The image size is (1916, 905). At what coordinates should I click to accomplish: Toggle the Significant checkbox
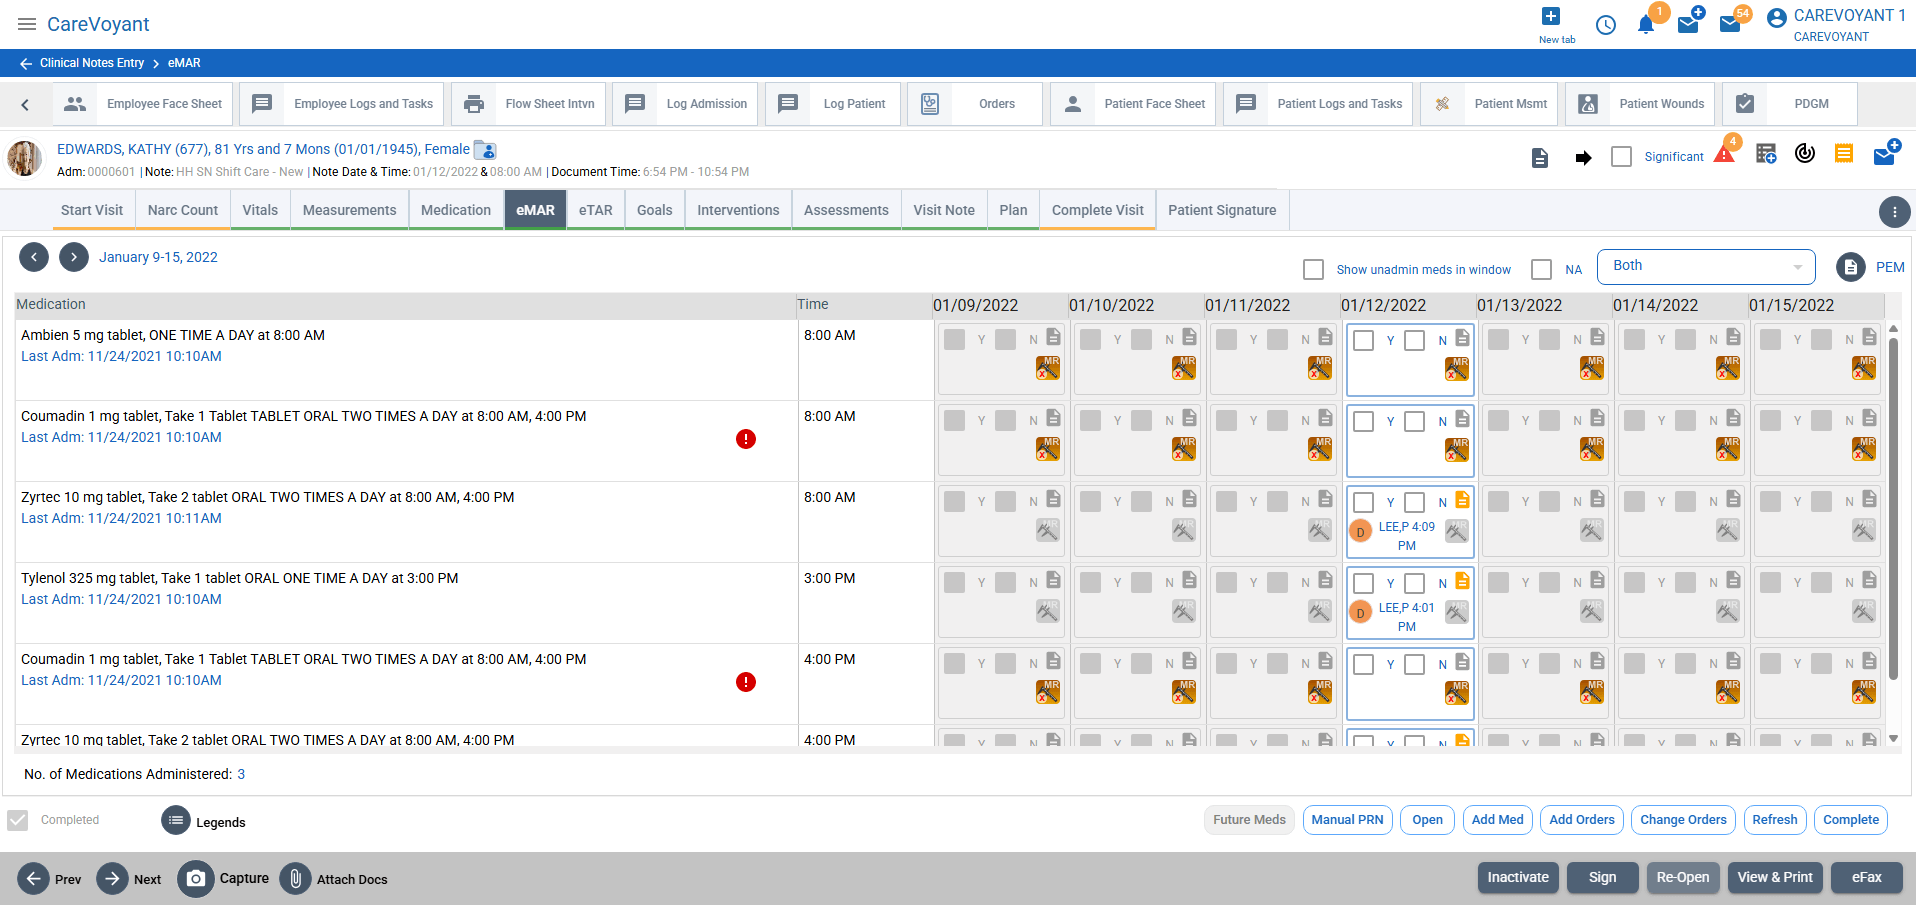[x=1622, y=157]
